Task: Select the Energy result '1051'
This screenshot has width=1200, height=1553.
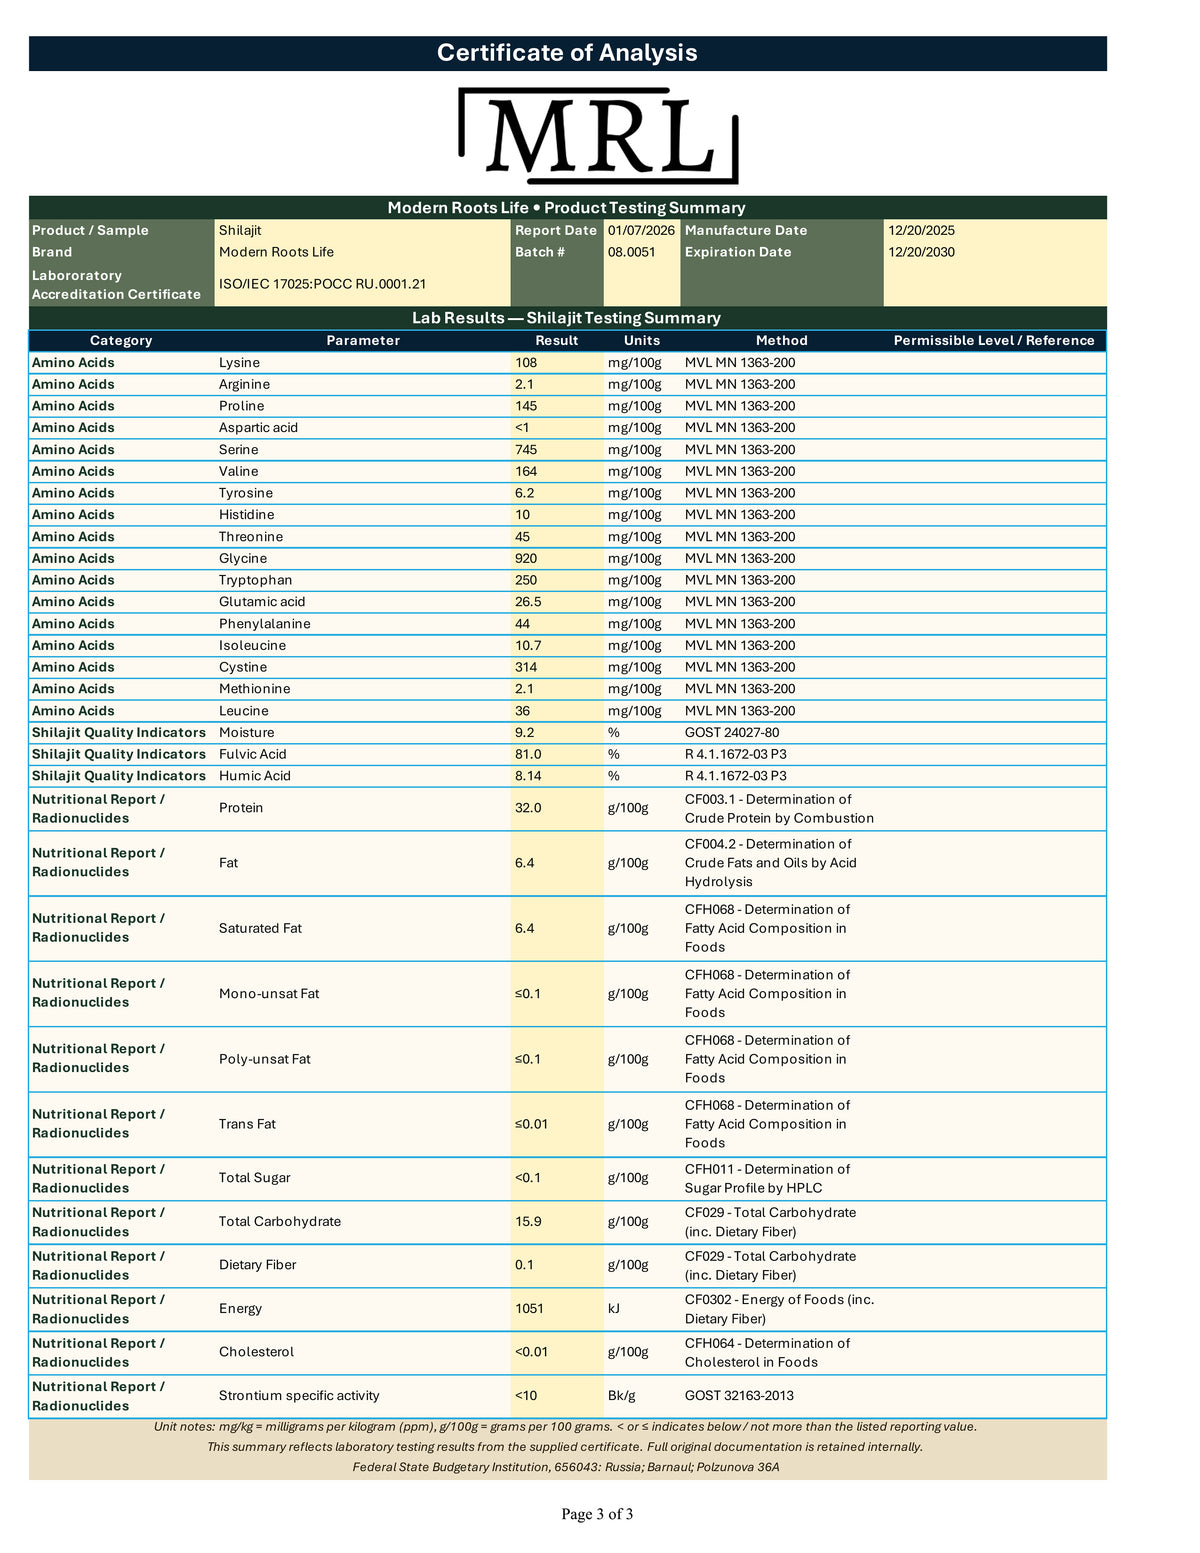Action: (x=530, y=1309)
